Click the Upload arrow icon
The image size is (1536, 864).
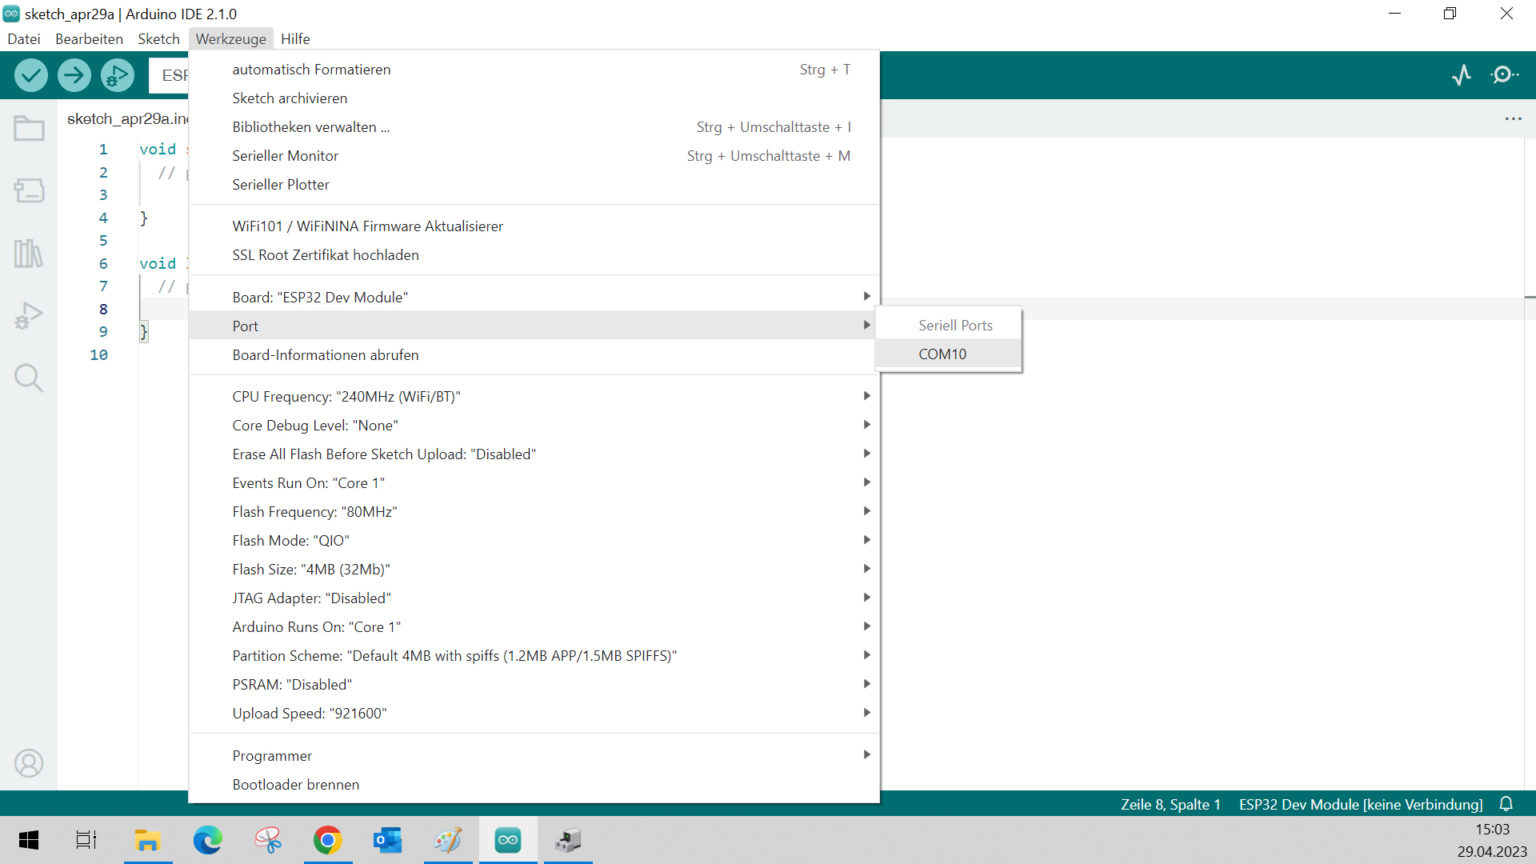tap(74, 75)
